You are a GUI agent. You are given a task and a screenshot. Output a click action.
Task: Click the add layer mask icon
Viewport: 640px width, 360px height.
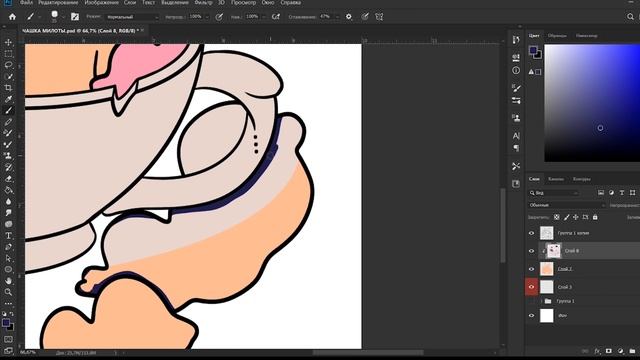(x=609, y=351)
